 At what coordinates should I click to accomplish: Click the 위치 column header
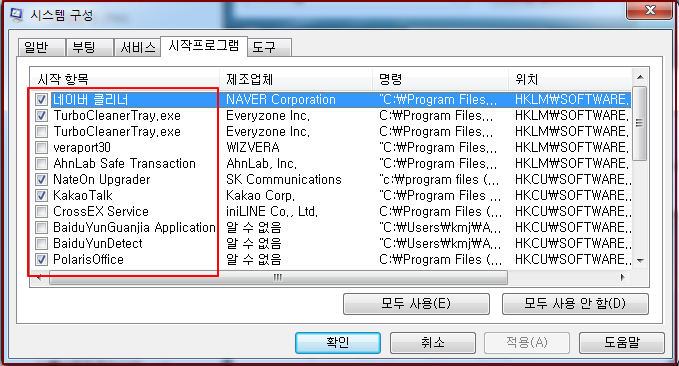click(569, 79)
